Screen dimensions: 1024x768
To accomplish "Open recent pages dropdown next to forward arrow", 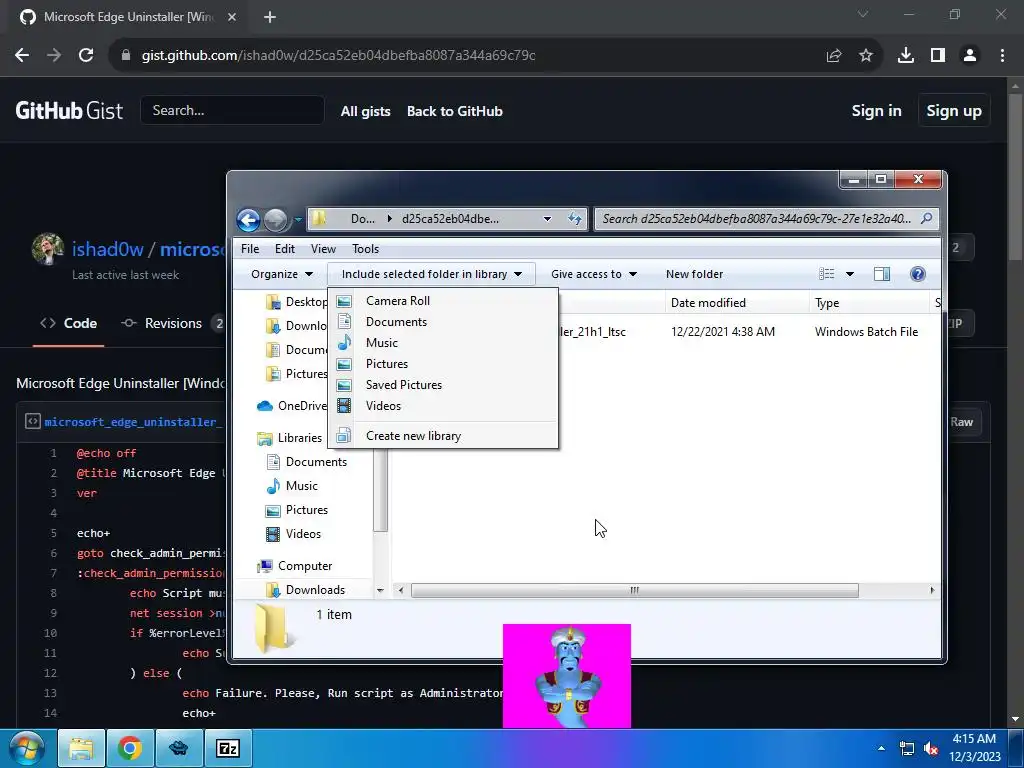I will (x=298, y=219).
